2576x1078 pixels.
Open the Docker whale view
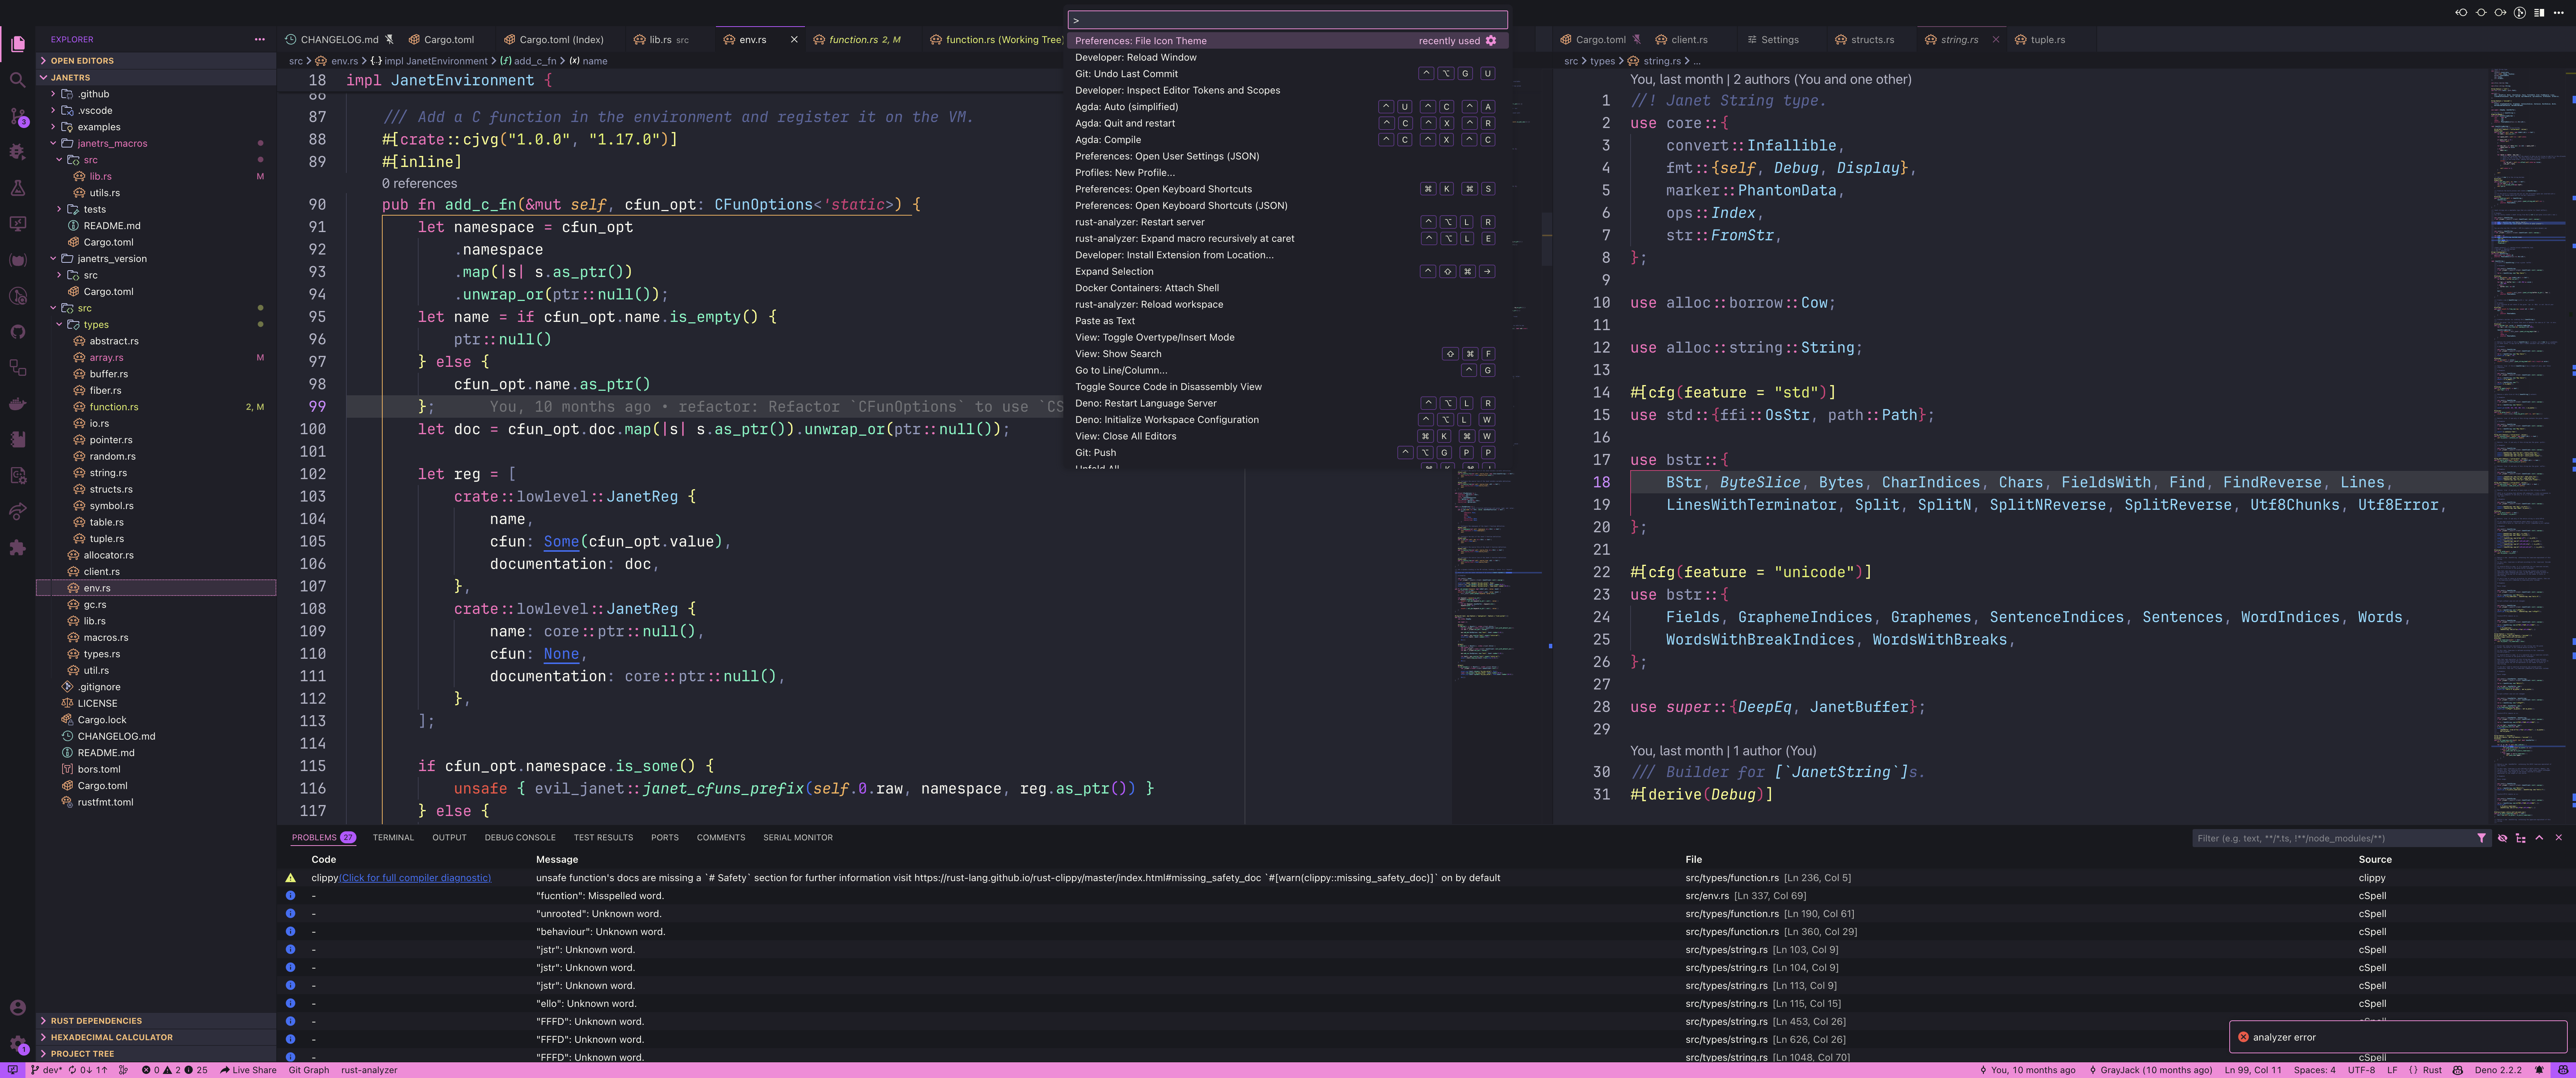(17, 404)
